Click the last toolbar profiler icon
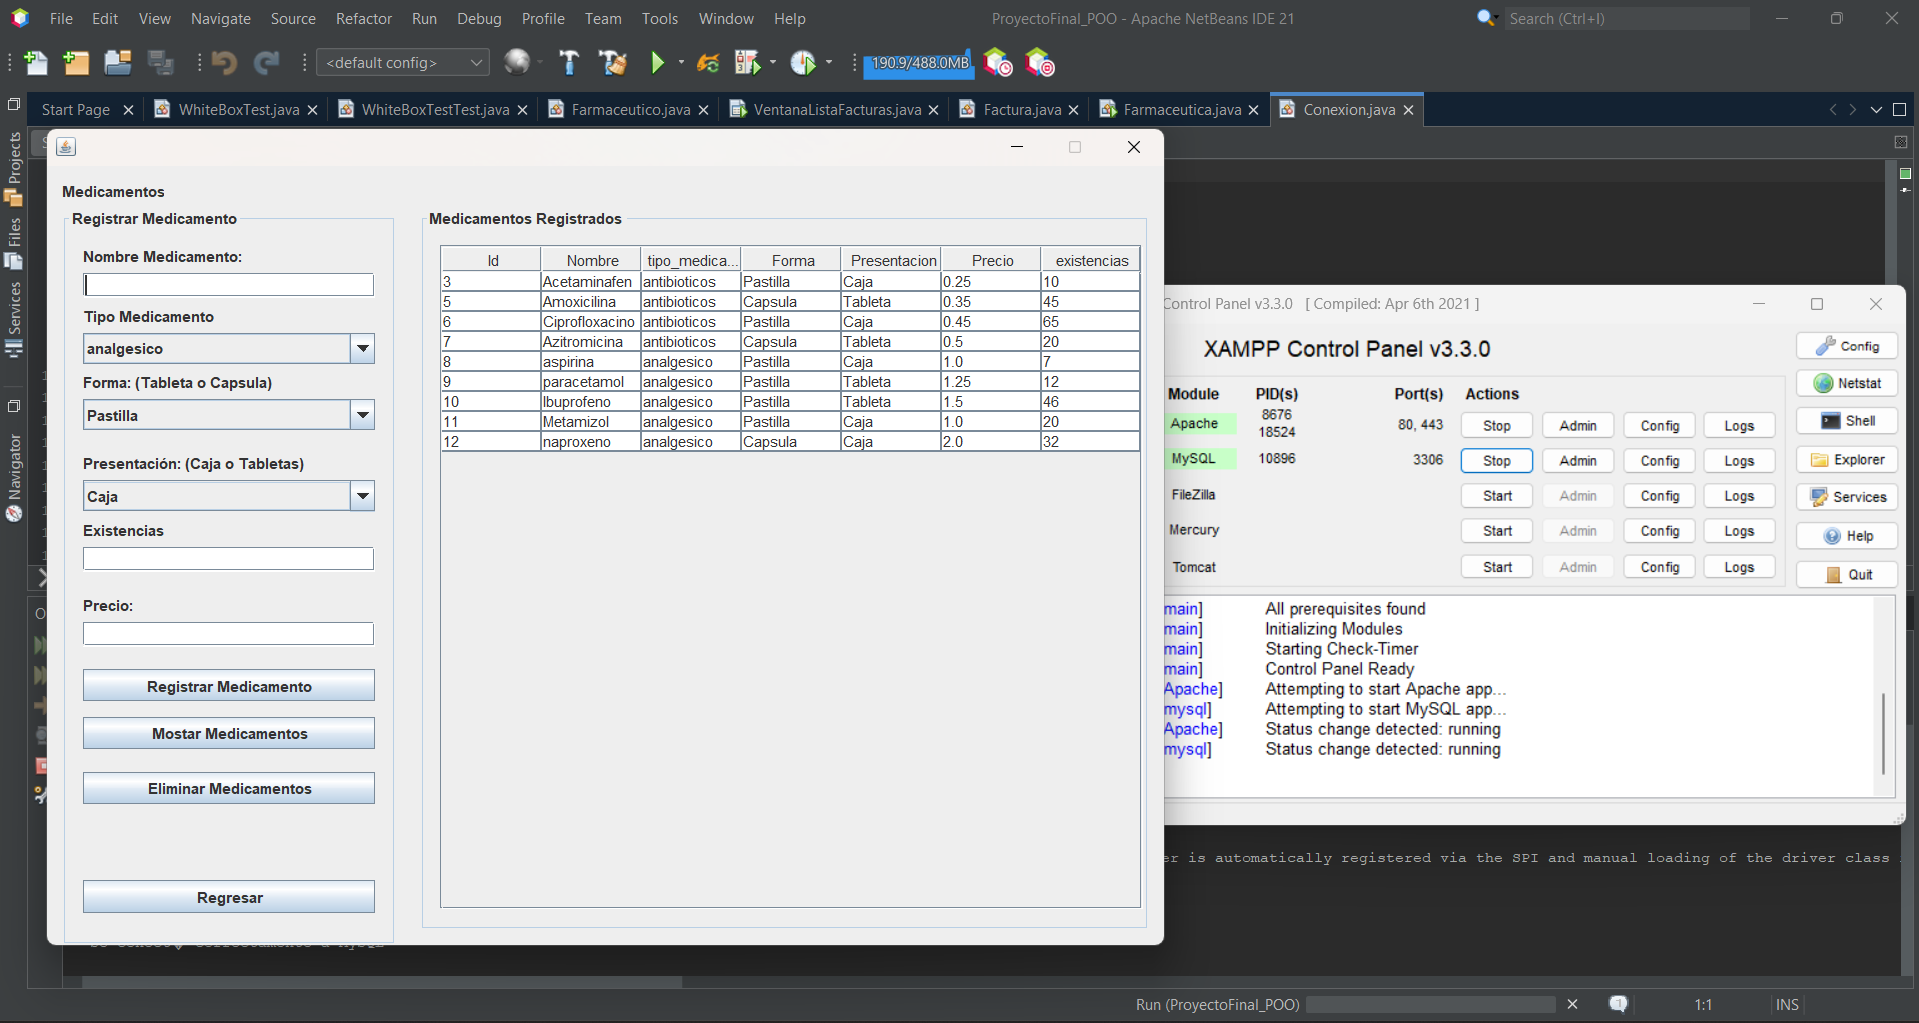The height and width of the screenshot is (1023, 1919). tap(1040, 63)
